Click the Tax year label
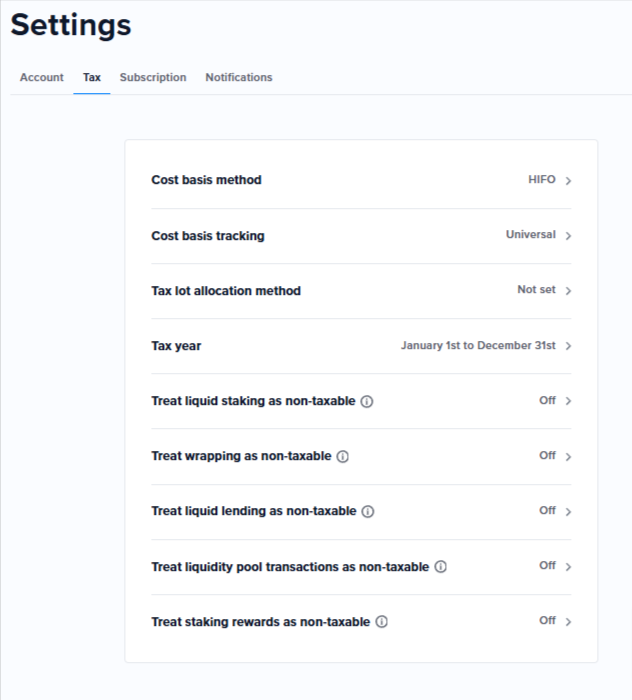This screenshot has width=632, height=700. (x=176, y=346)
